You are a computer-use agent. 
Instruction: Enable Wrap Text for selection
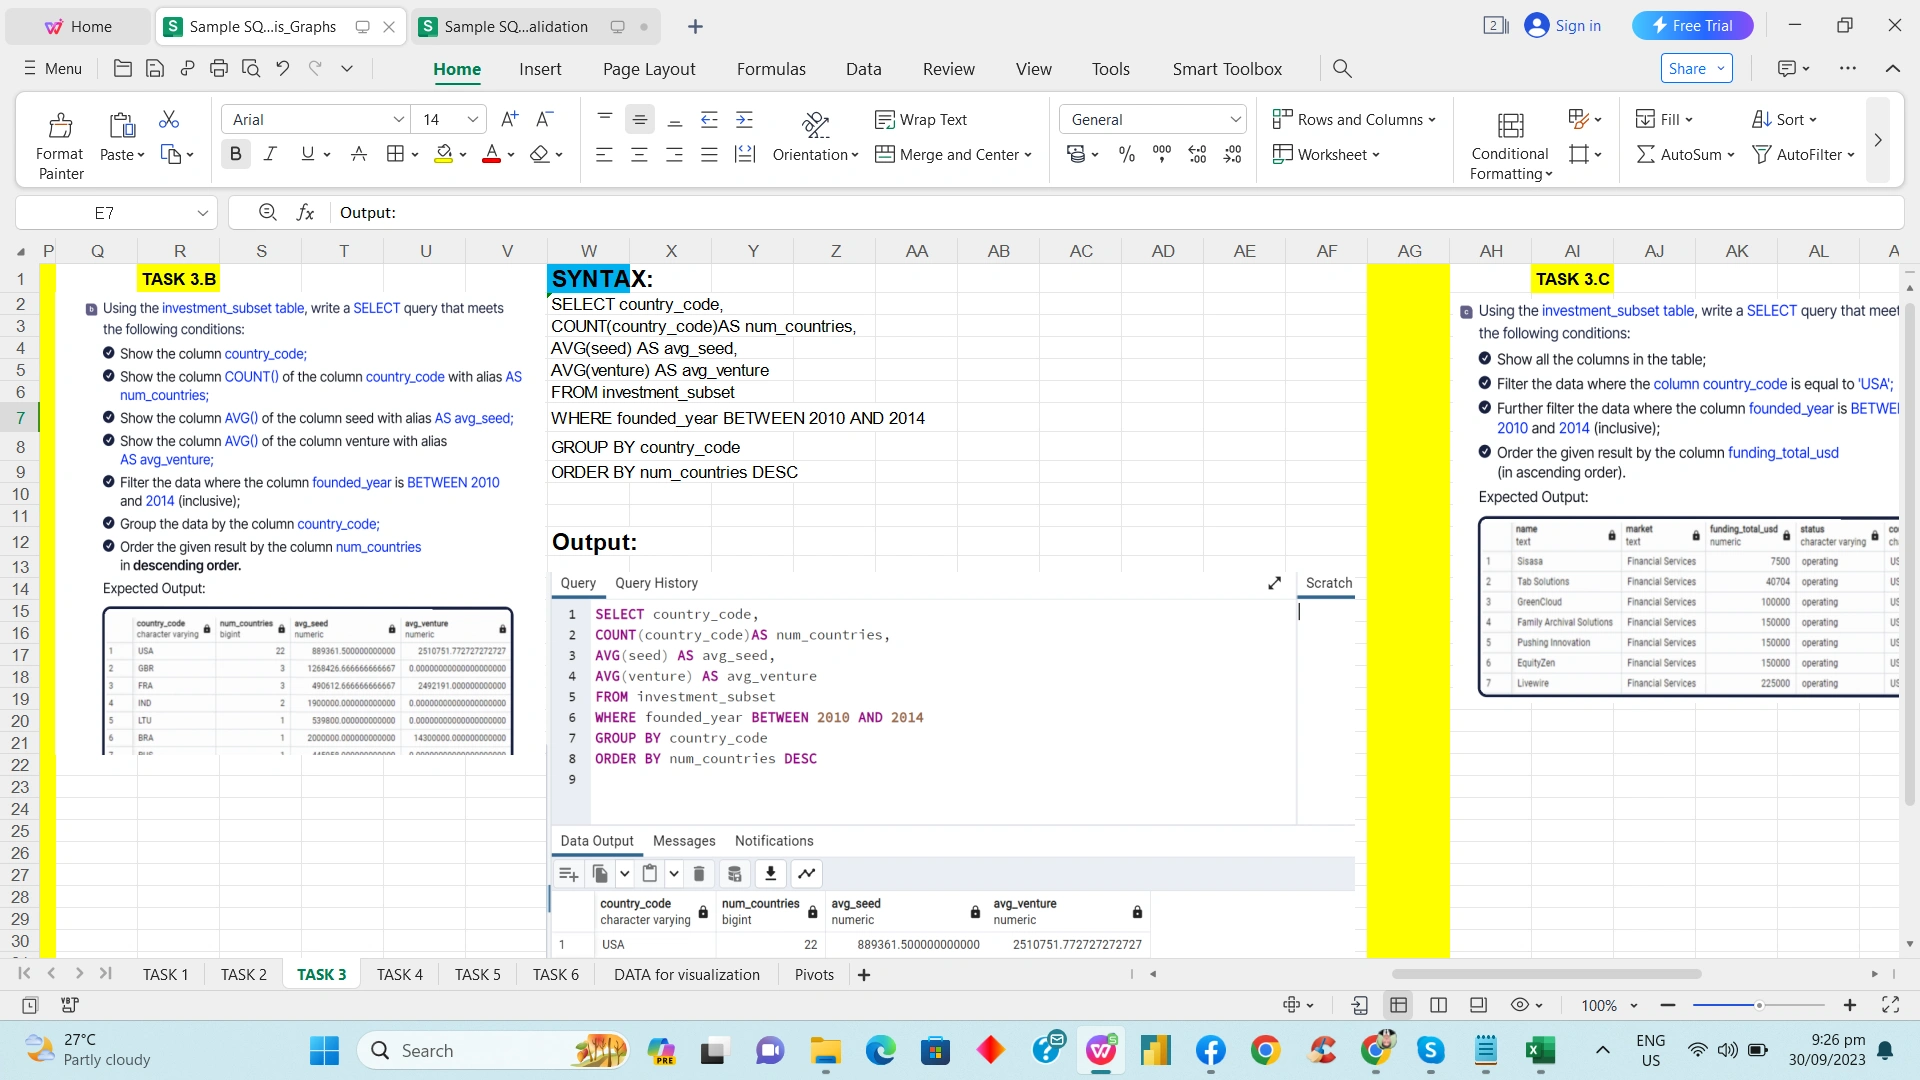coord(922,119)
